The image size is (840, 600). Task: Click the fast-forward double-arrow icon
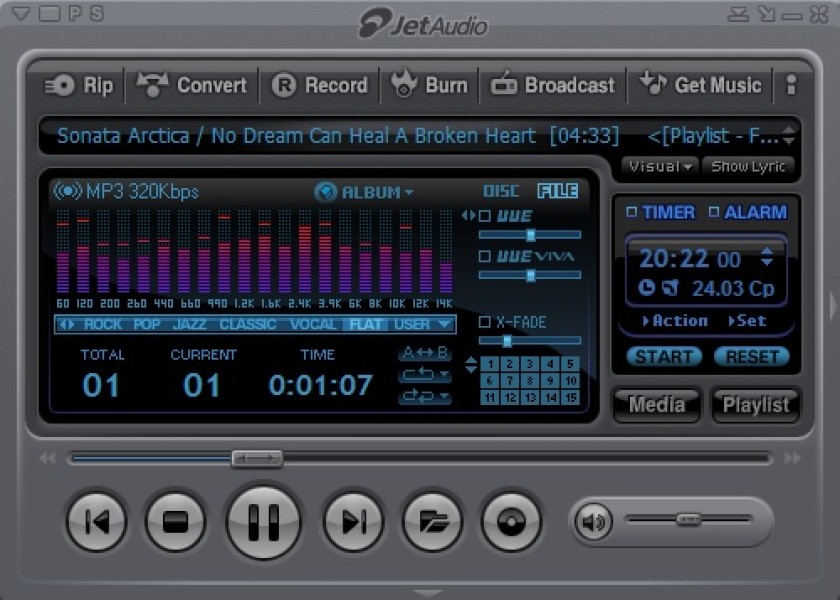[x=793, y=458]
